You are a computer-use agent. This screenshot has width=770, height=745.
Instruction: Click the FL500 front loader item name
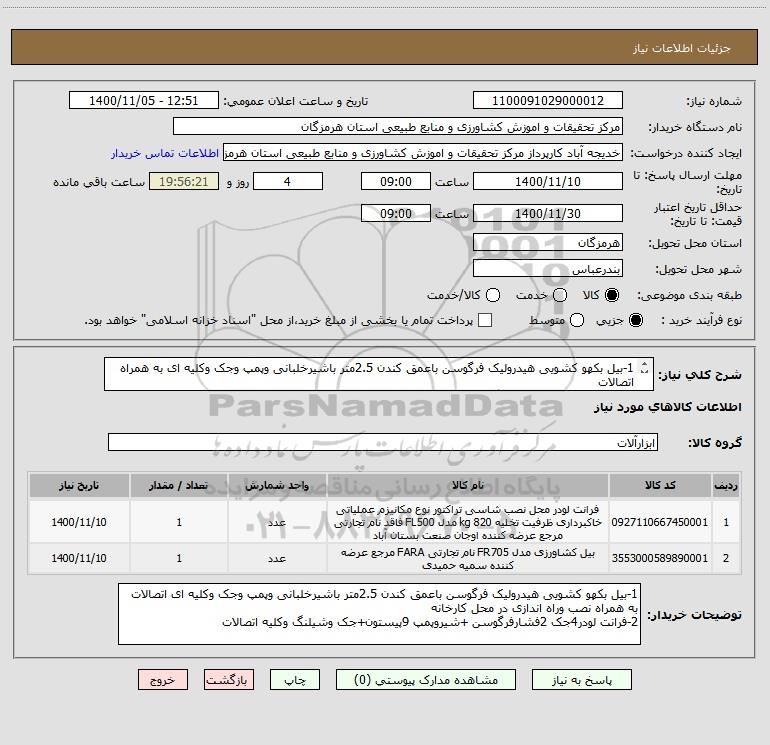(x=468, y=522)
